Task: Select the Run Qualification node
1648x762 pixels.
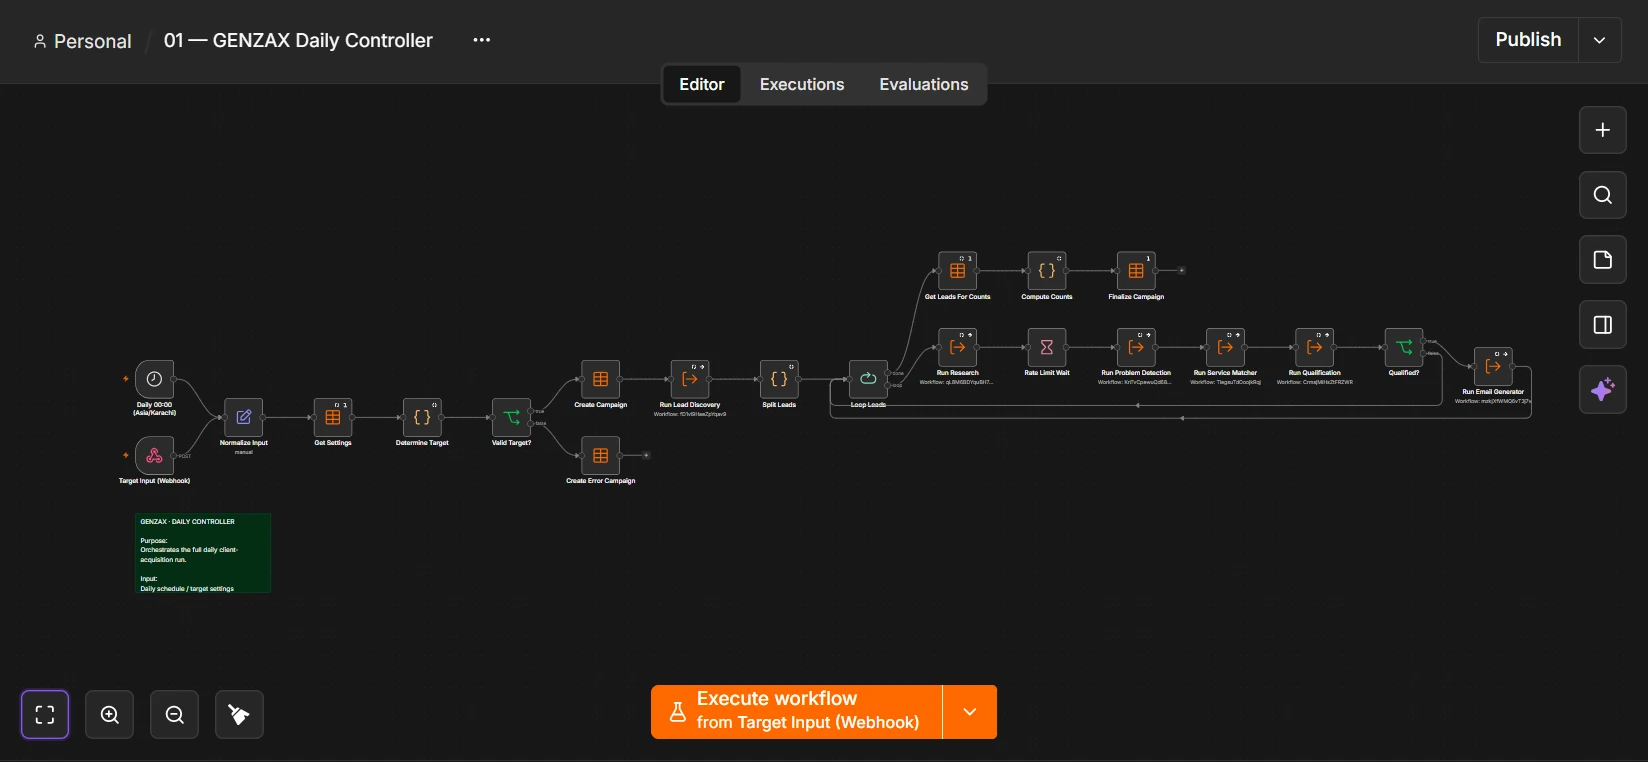Action: pos(1314,347)
